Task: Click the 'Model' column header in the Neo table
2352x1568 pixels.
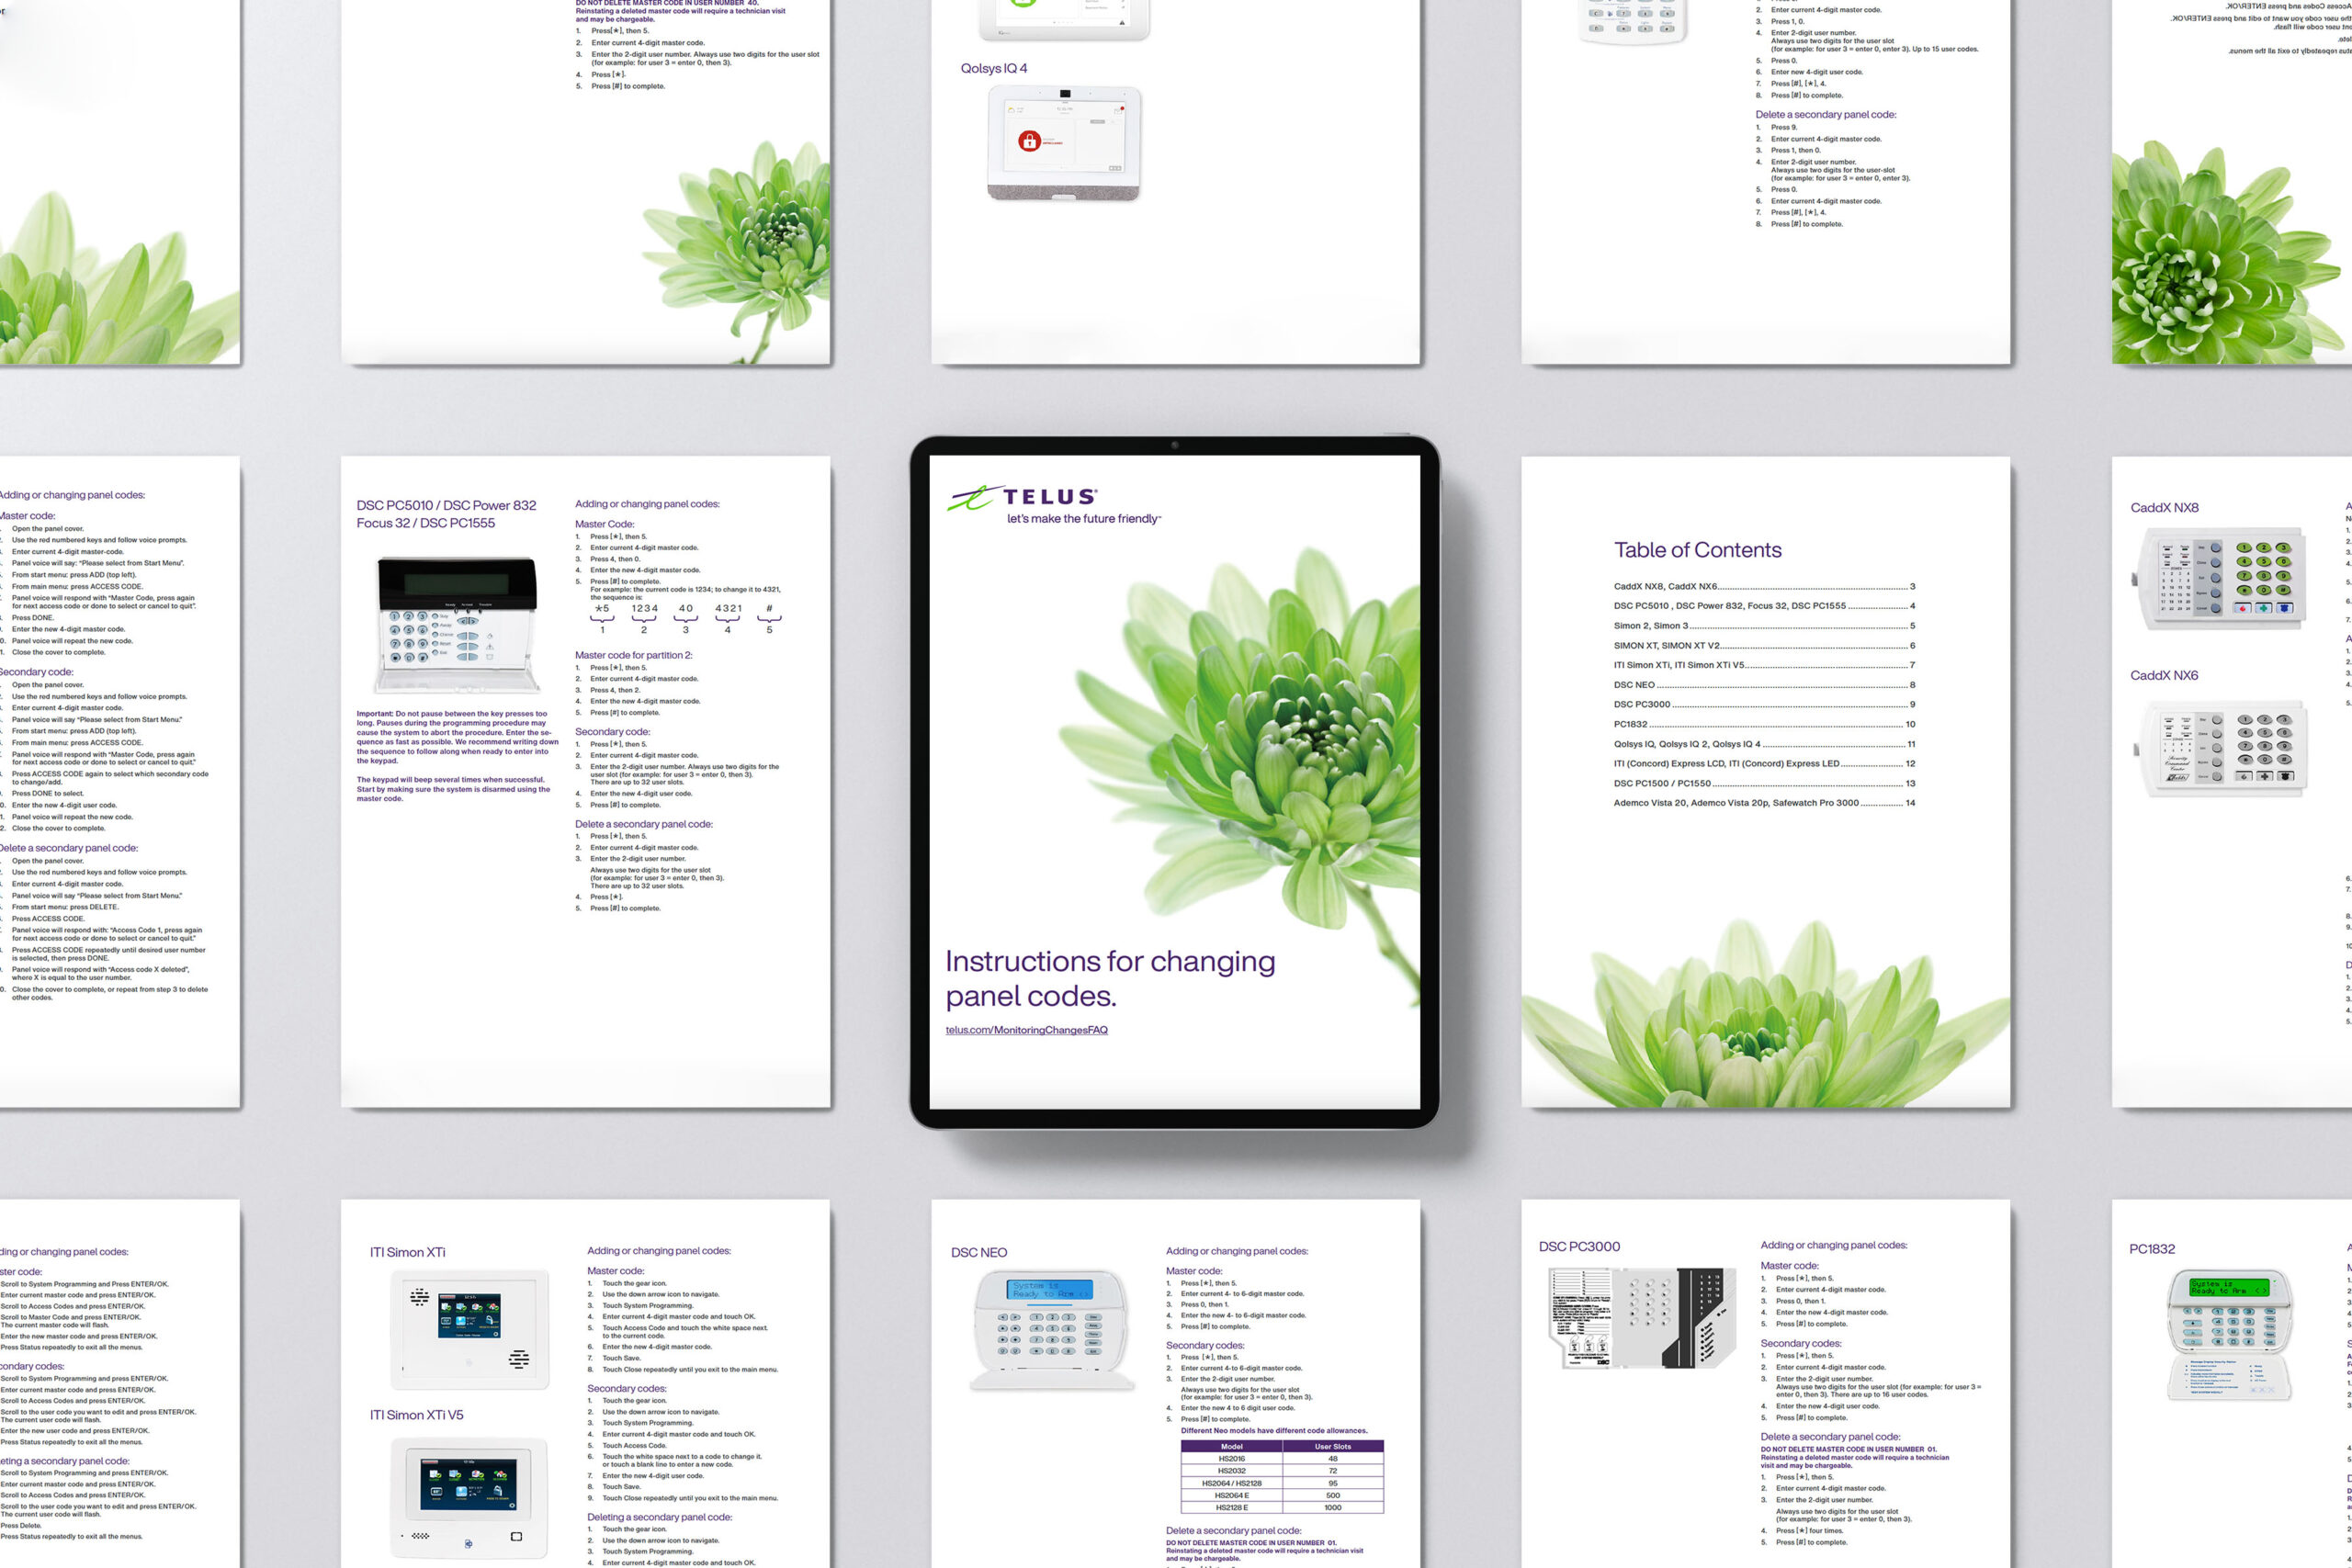Action: tap(1232, 1447)
